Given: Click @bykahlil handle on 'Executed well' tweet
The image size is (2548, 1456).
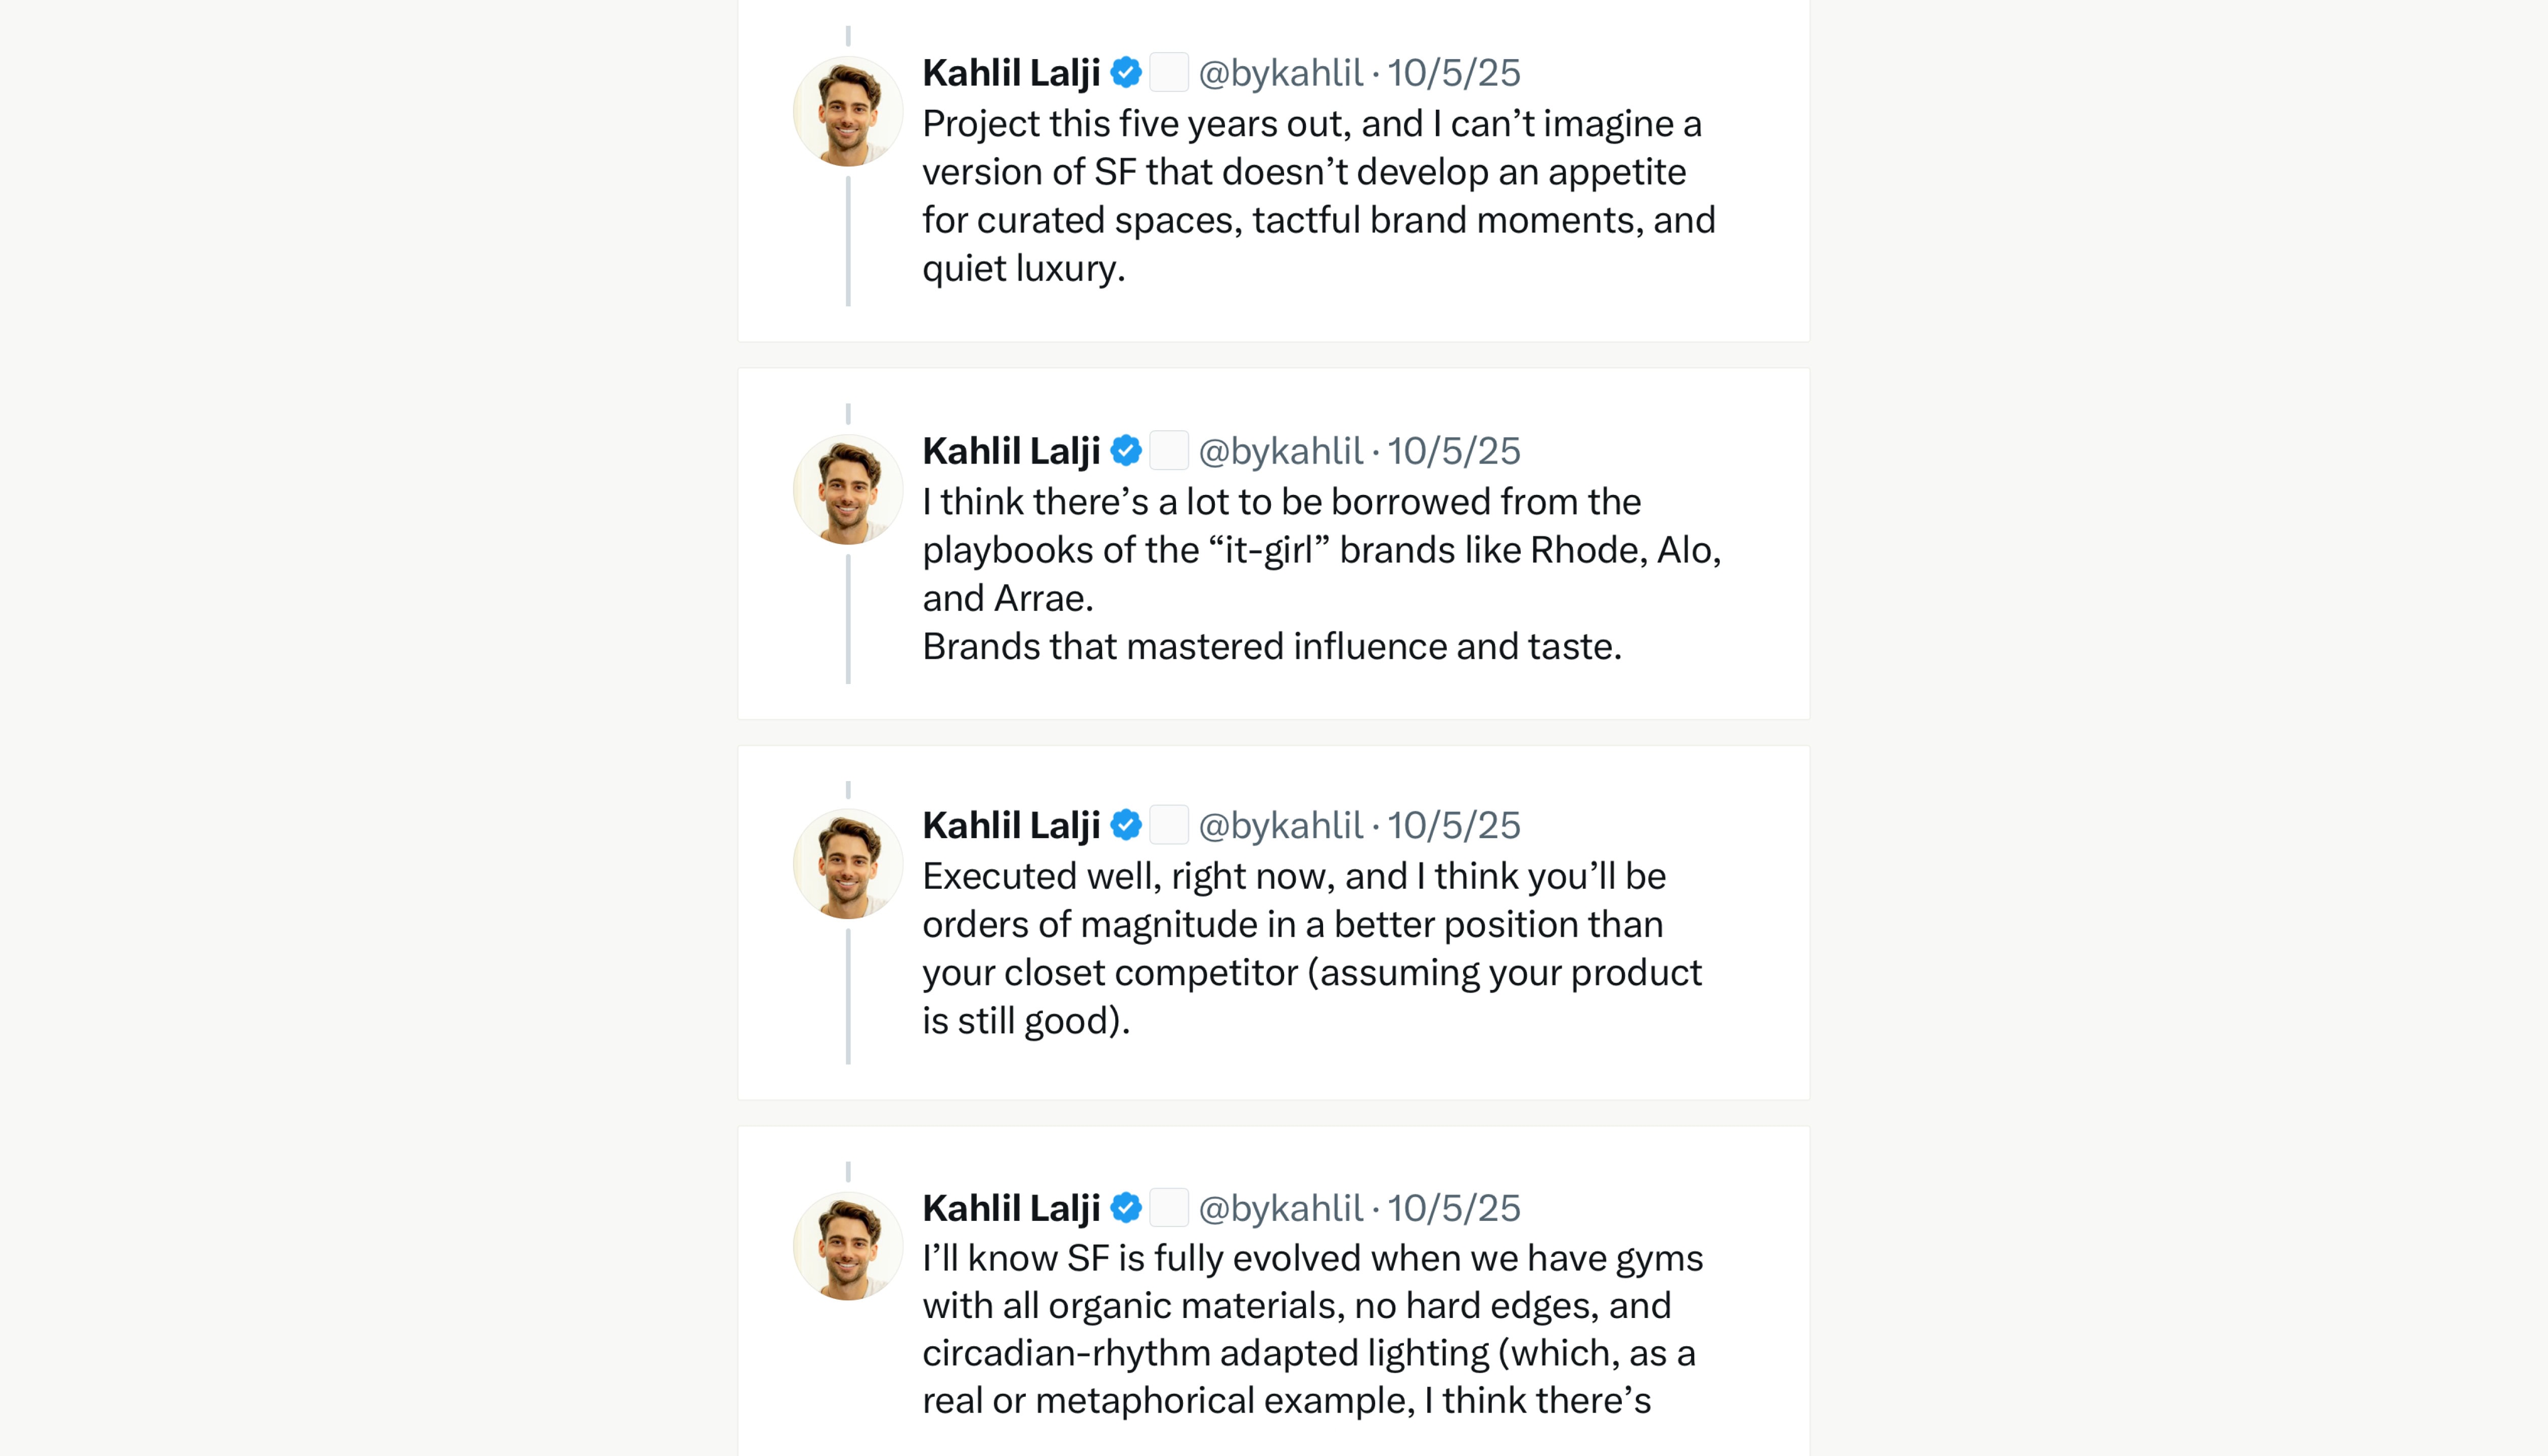Looking at the screenshot, I should click(1280, 826).
